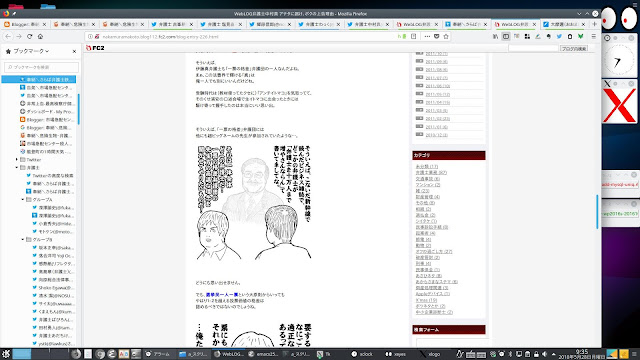Image resolution: width=640 pixels, height=360 pixels.
Task: Open the 交通事故 category link
Action: click(427, 179)
